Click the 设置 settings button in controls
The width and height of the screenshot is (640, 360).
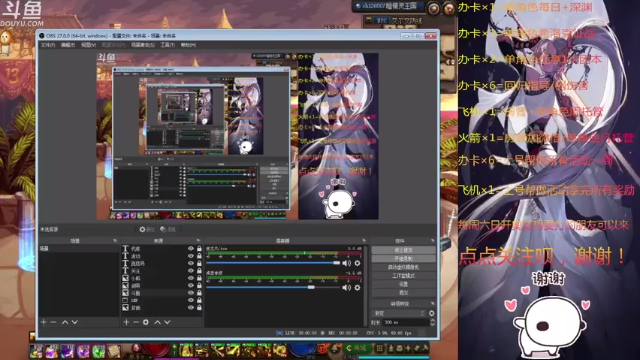click(403, 284)
